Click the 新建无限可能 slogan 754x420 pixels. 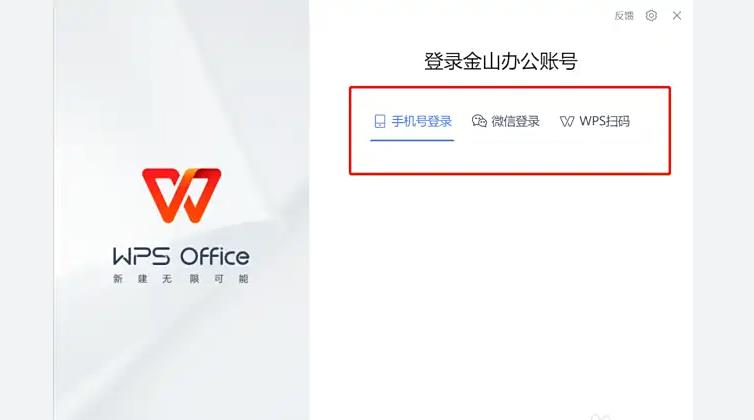[x=181, y=279]
